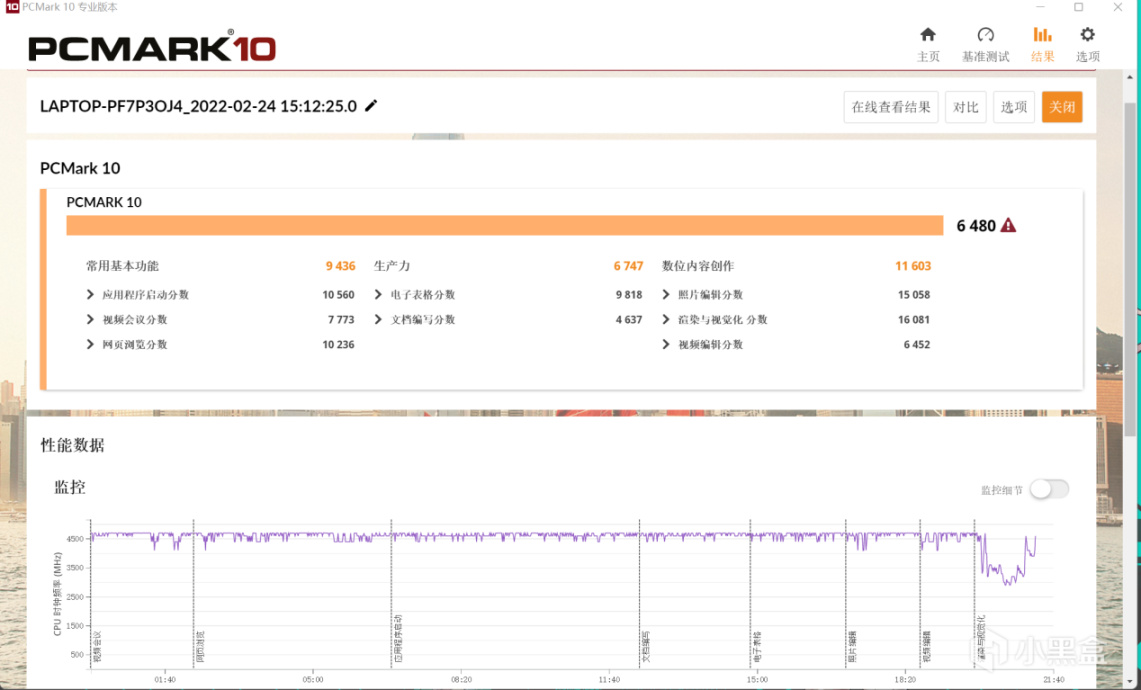
Task: Expand 视频编辑分数 row
Action: point(666,344)
